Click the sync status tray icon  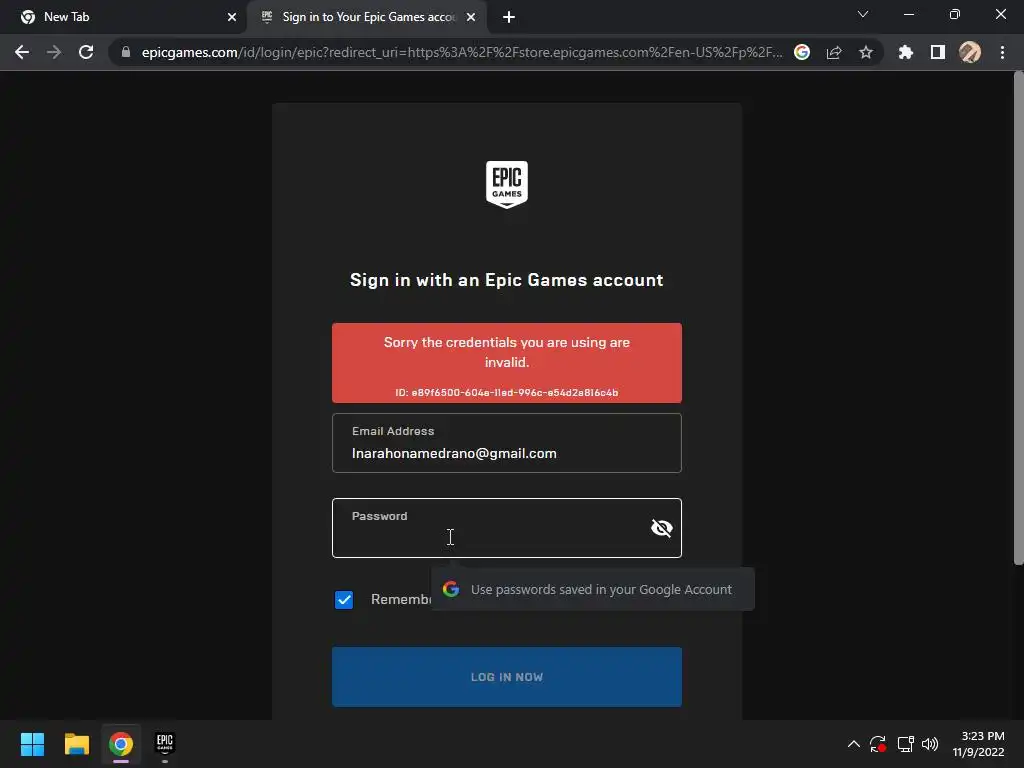878,744
